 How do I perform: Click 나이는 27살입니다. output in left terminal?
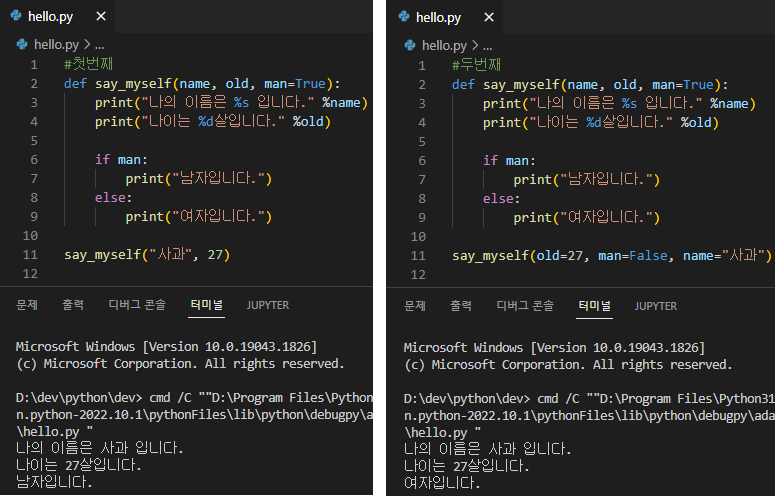click(x=79, y=464)
